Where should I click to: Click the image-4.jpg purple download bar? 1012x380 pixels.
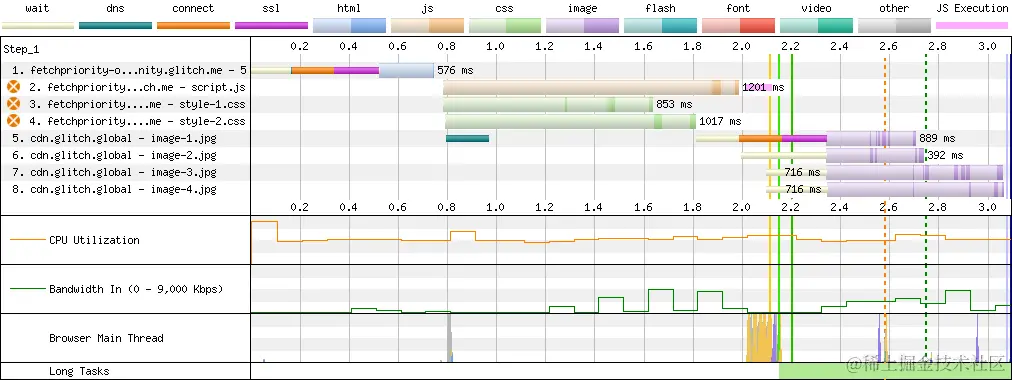915,189
